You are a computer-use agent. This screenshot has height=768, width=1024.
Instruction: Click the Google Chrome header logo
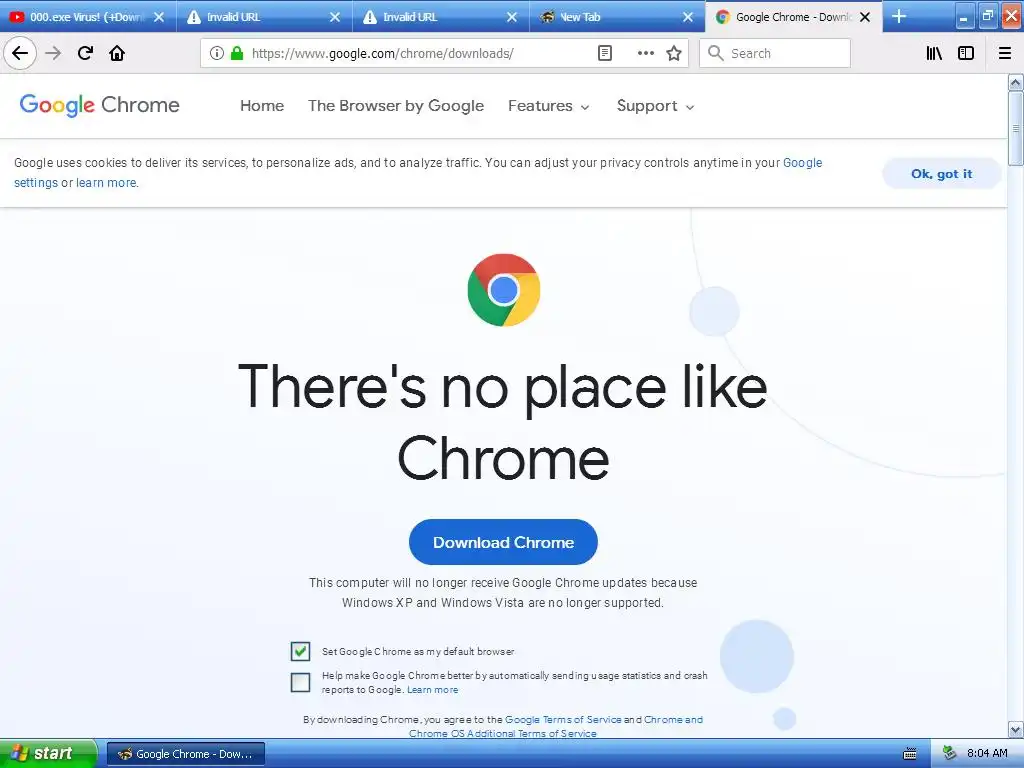click(99, 105)
